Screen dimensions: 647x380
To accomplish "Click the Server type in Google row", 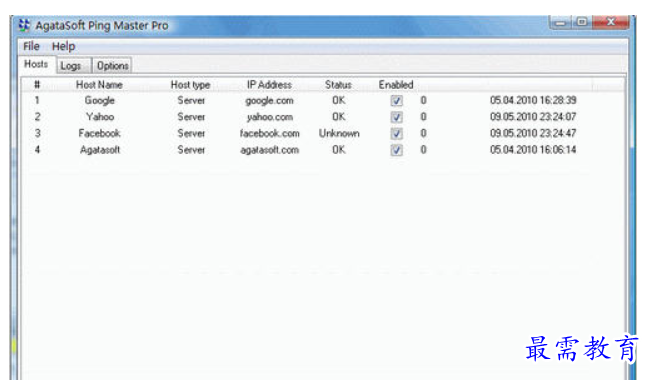I will (191, 100).
